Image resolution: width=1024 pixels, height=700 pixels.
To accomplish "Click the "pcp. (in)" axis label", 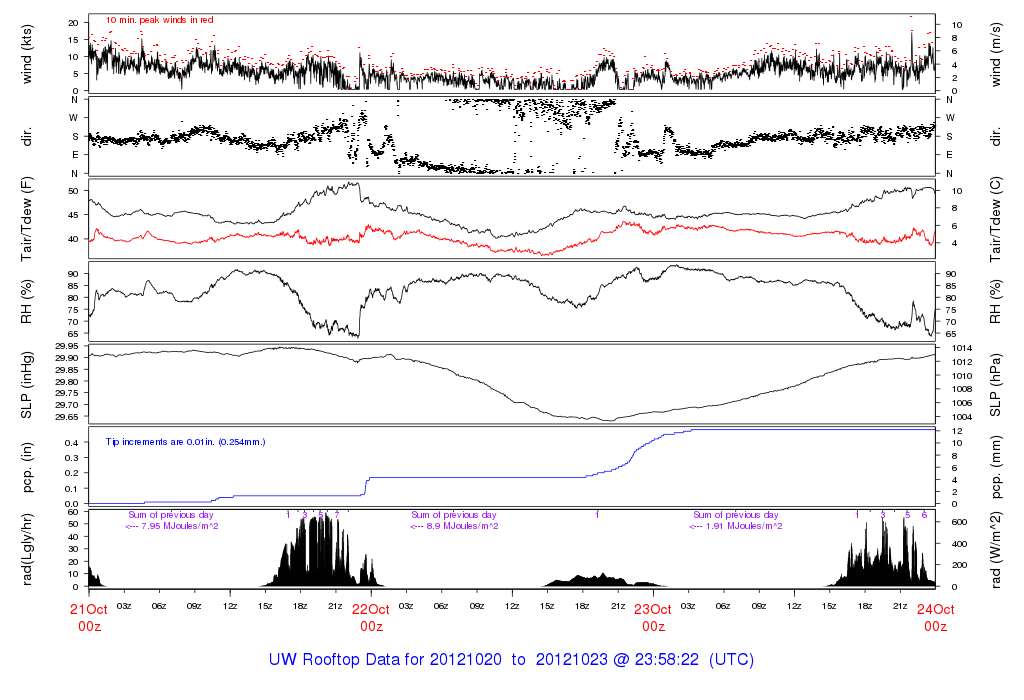I will [28, 467].
